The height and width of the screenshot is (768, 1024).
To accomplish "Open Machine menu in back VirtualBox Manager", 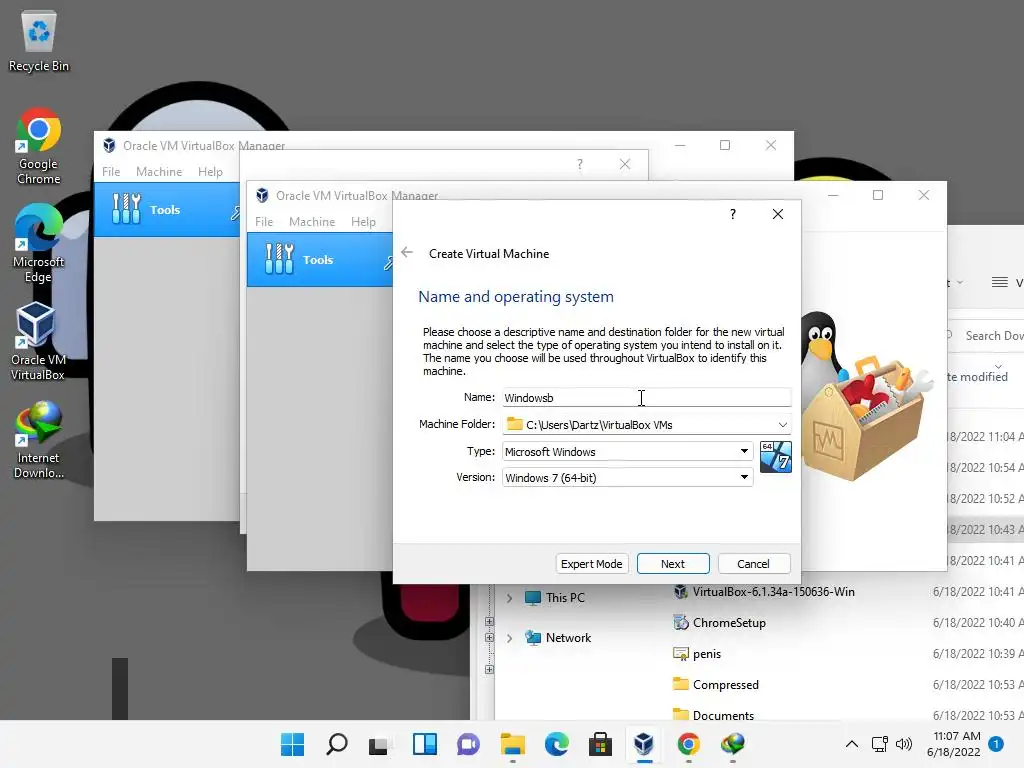I will 159,171.
